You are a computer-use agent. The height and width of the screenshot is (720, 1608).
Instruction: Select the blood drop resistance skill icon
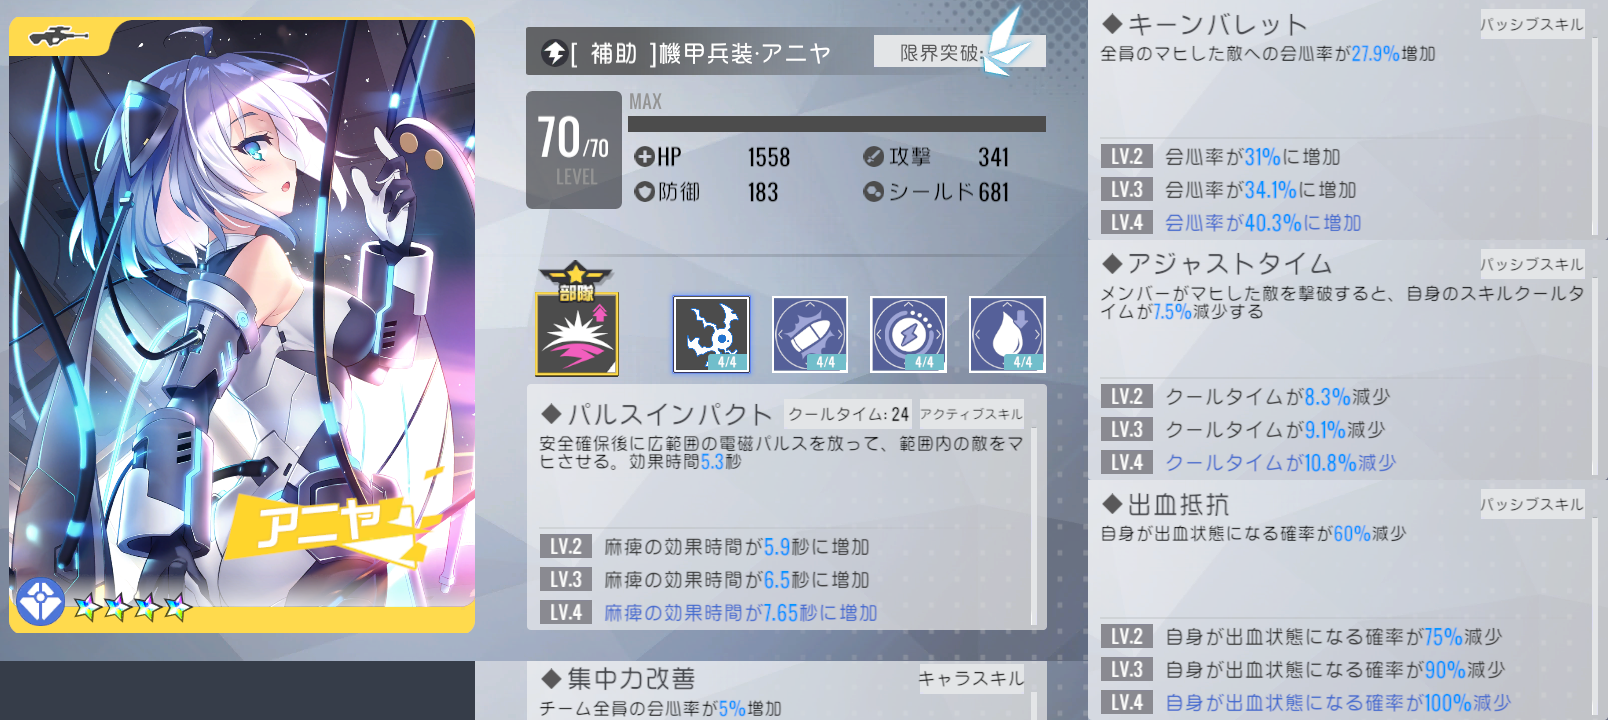pos(1007,334)
